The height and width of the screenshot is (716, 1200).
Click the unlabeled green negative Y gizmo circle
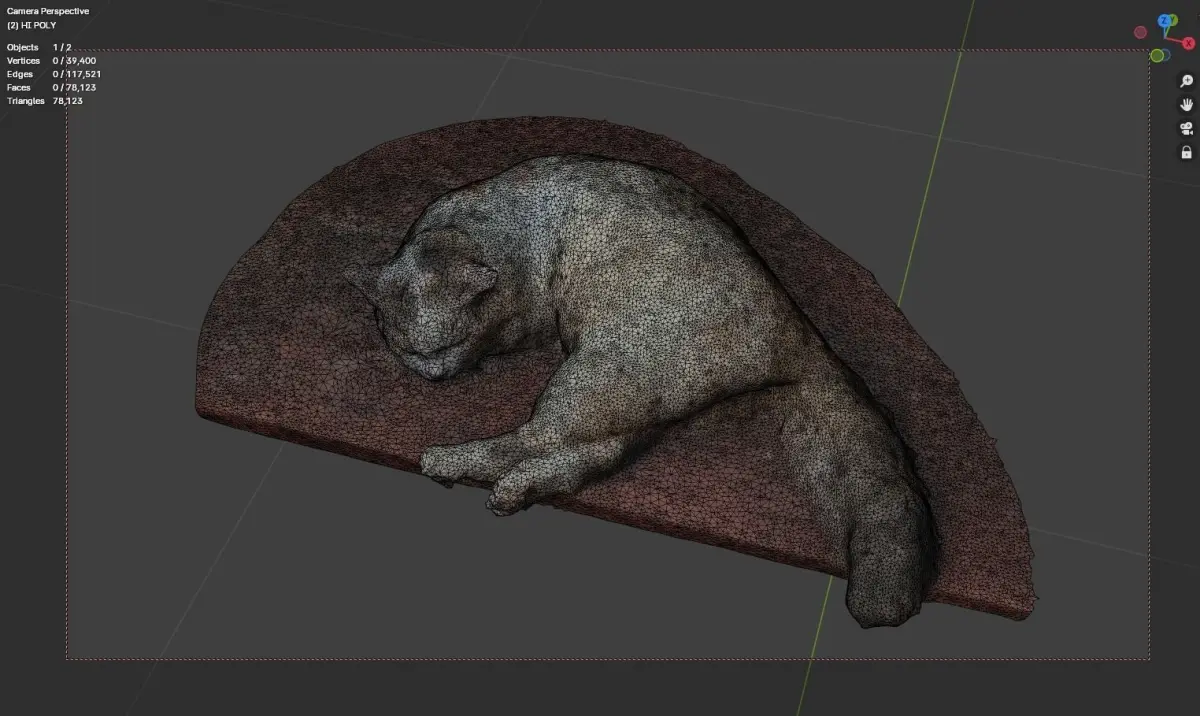point(1157,55)
